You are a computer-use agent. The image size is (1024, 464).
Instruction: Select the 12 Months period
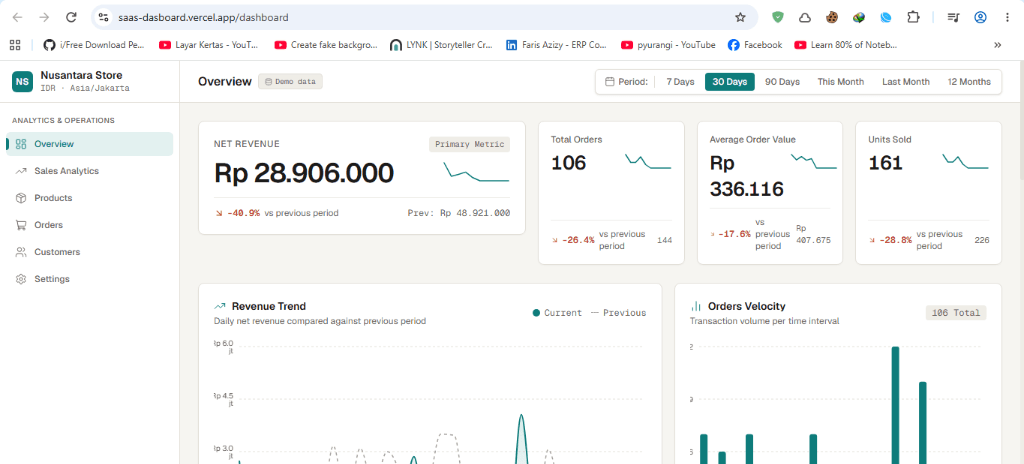coord(969,82)
